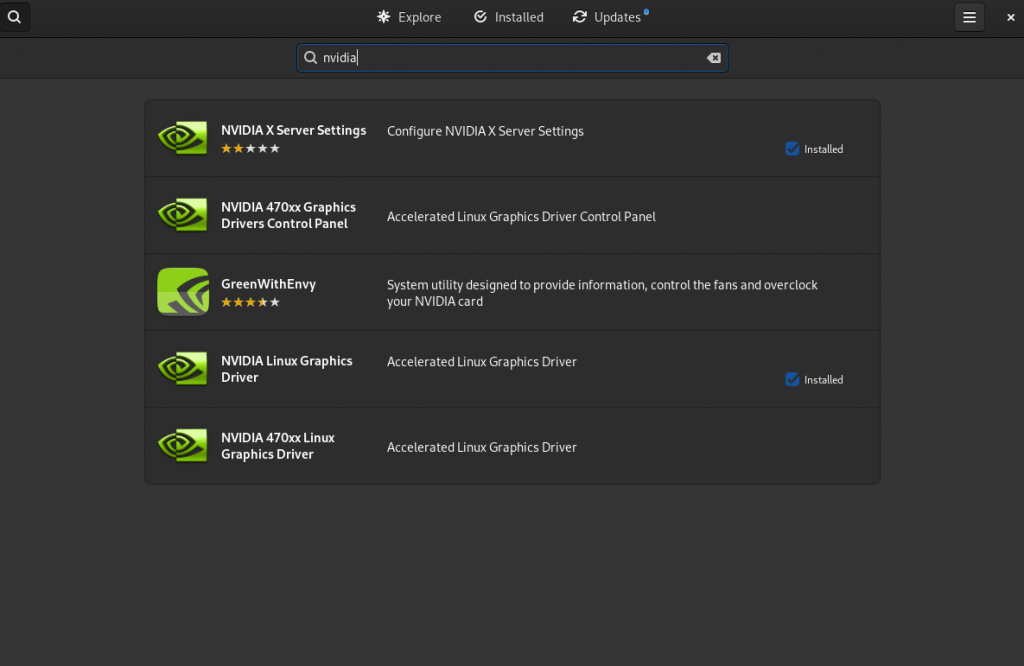Screen dimensions: 1024x666
Task: Click the magnifier icon inside search field
Action: pos(311,57)
